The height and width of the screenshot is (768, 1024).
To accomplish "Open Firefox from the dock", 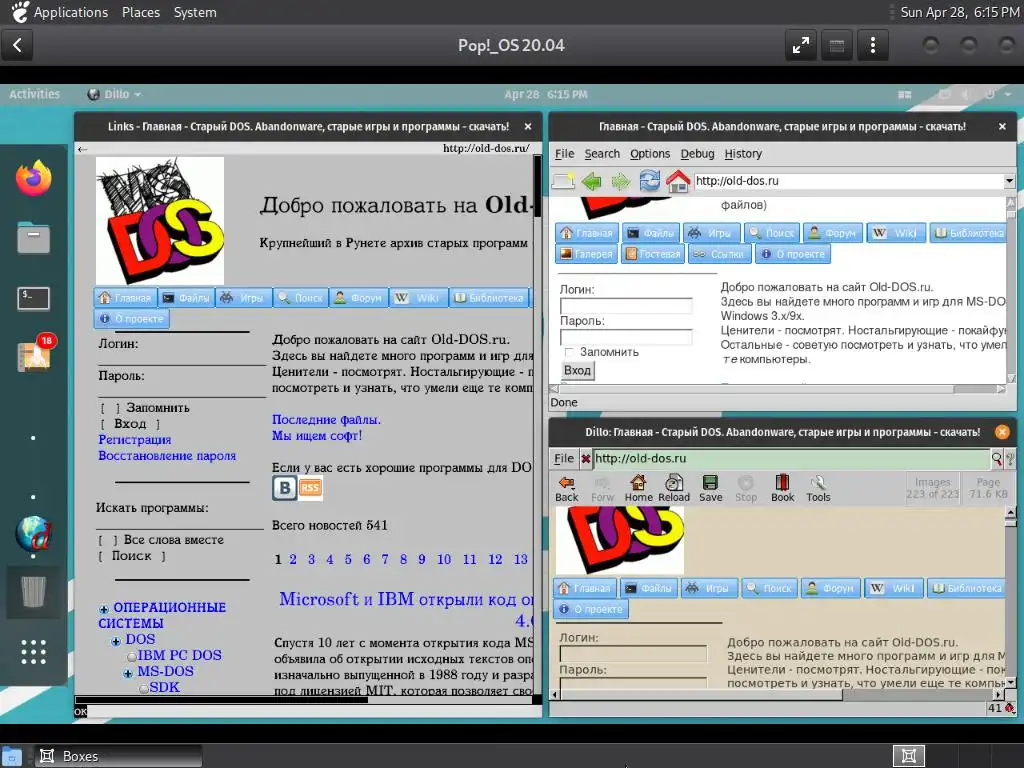I will tap(34, 178).
